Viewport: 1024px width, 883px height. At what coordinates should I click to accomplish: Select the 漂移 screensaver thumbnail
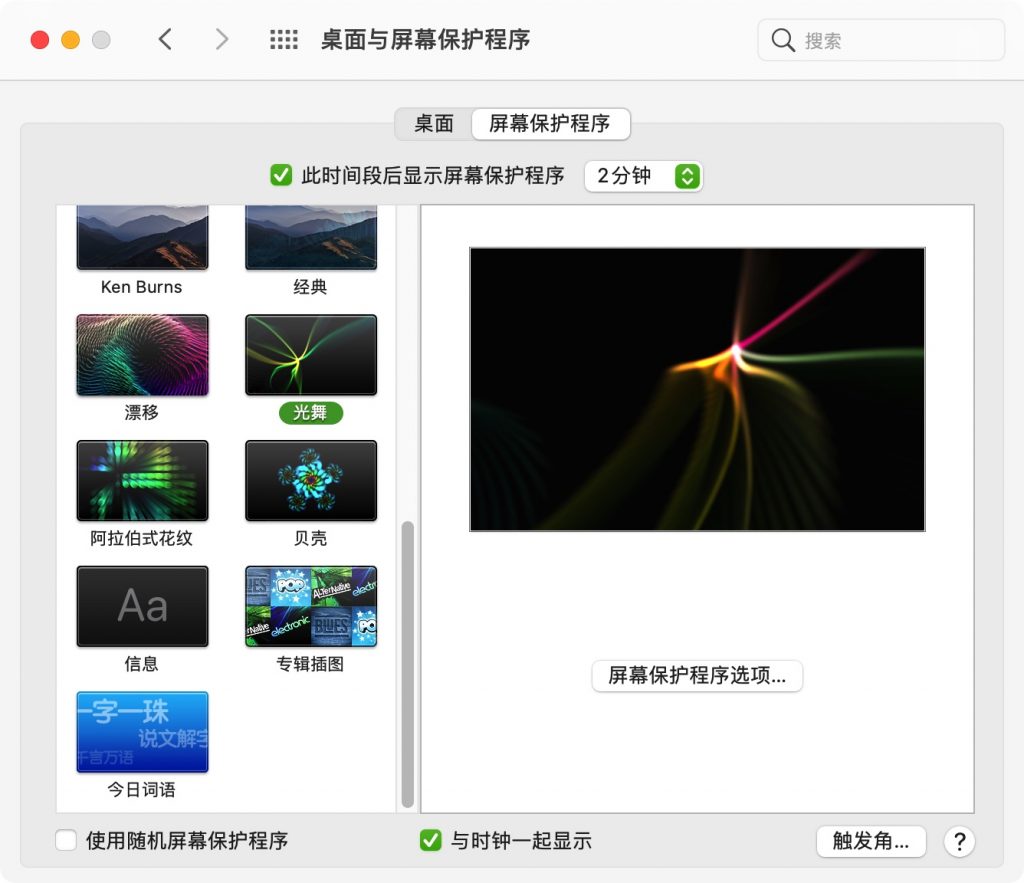pos(142,355)
